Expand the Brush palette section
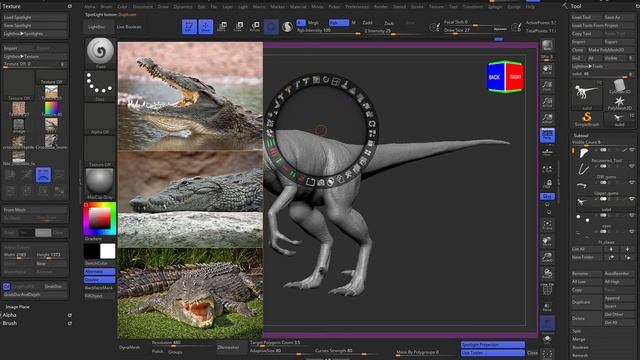The width and height of the screenshot is (640, 360). click(10, 323)
